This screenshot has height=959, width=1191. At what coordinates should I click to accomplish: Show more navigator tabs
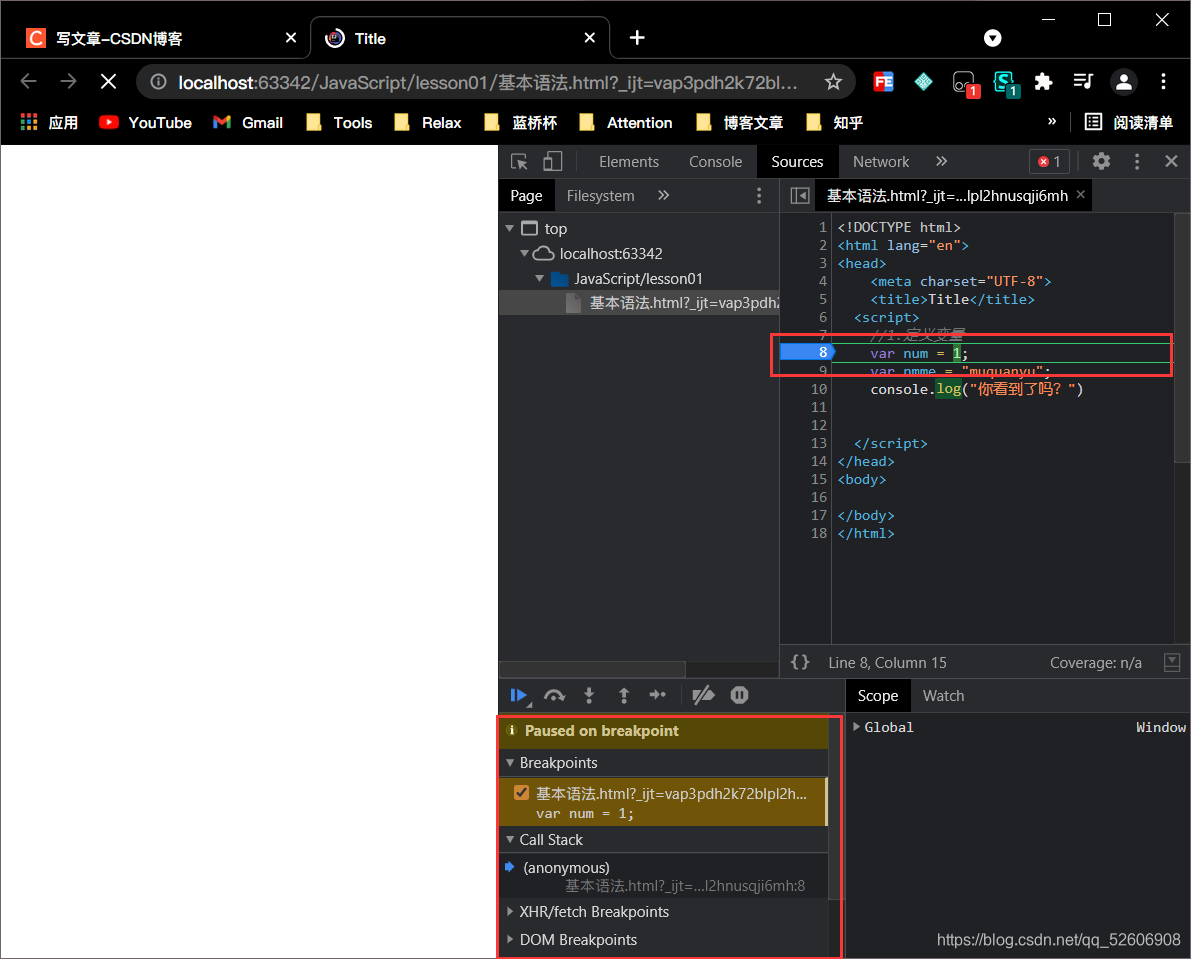(664, 196)
